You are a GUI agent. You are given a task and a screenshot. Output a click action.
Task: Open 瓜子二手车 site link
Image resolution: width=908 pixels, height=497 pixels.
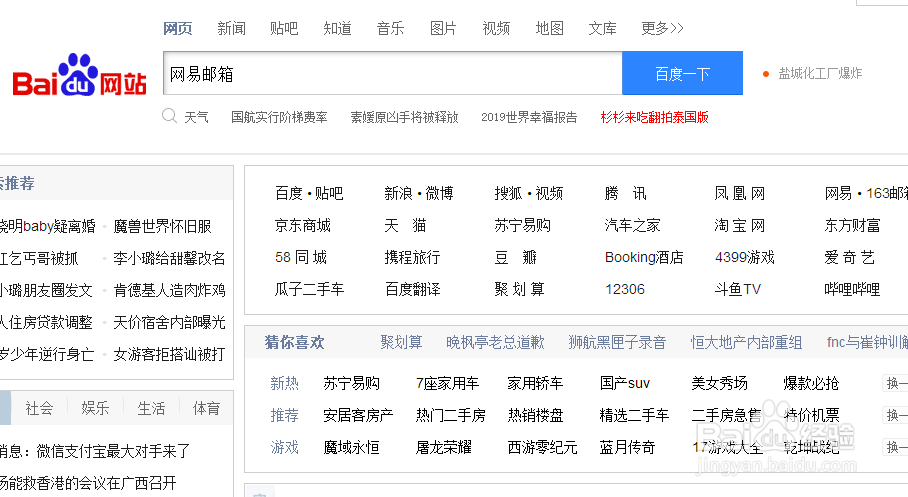pos(309,288)
